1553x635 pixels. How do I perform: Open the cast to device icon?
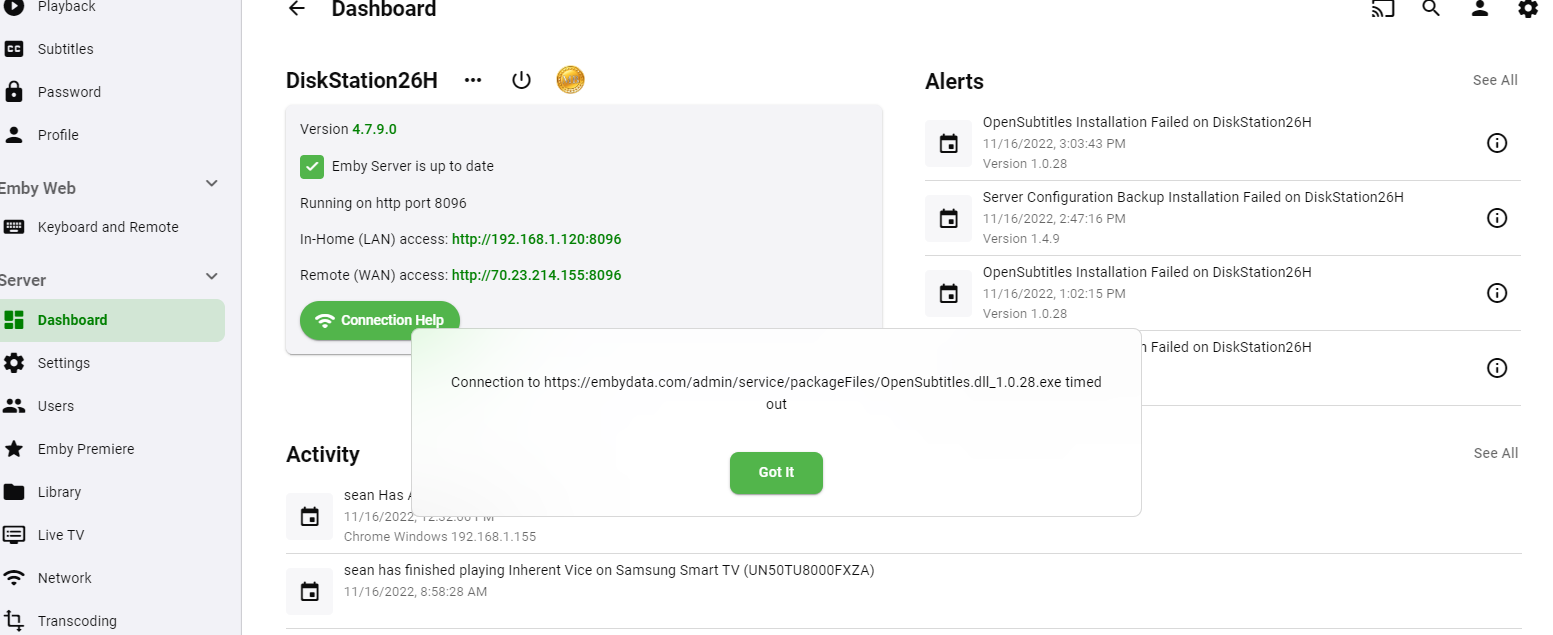point(1383,9)
